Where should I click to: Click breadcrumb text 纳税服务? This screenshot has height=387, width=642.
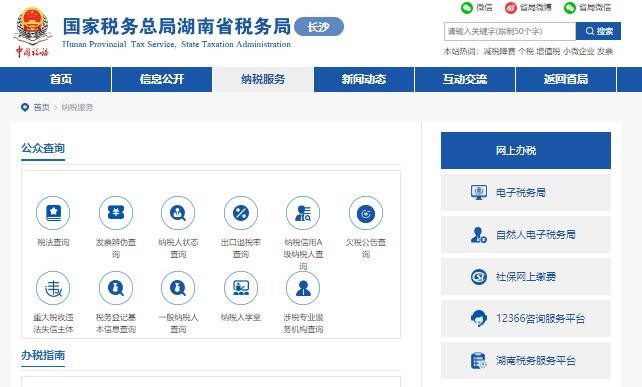pyautogui.click(x=77, y=107)
